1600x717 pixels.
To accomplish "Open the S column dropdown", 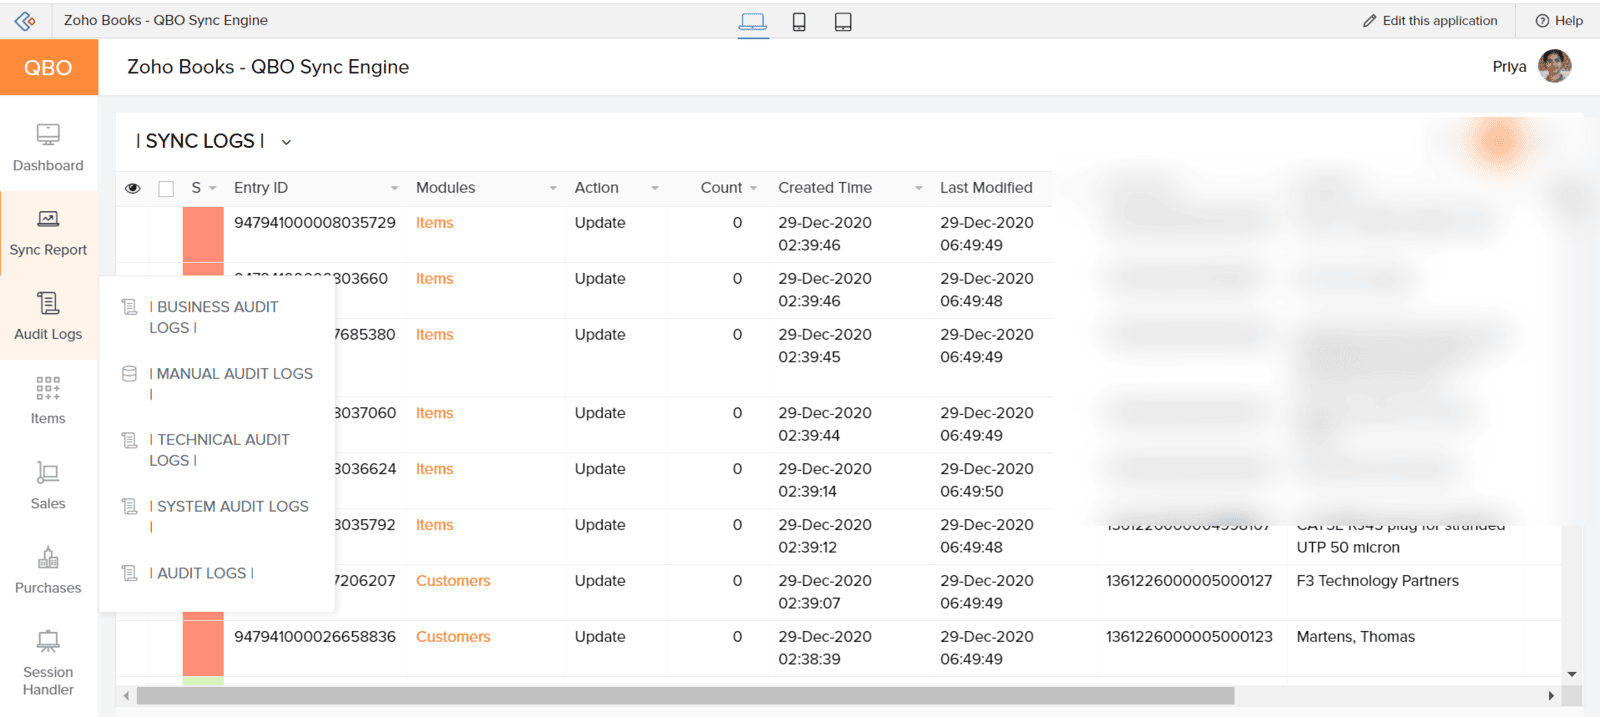I will pyautogui.click(x=212, y=188).
